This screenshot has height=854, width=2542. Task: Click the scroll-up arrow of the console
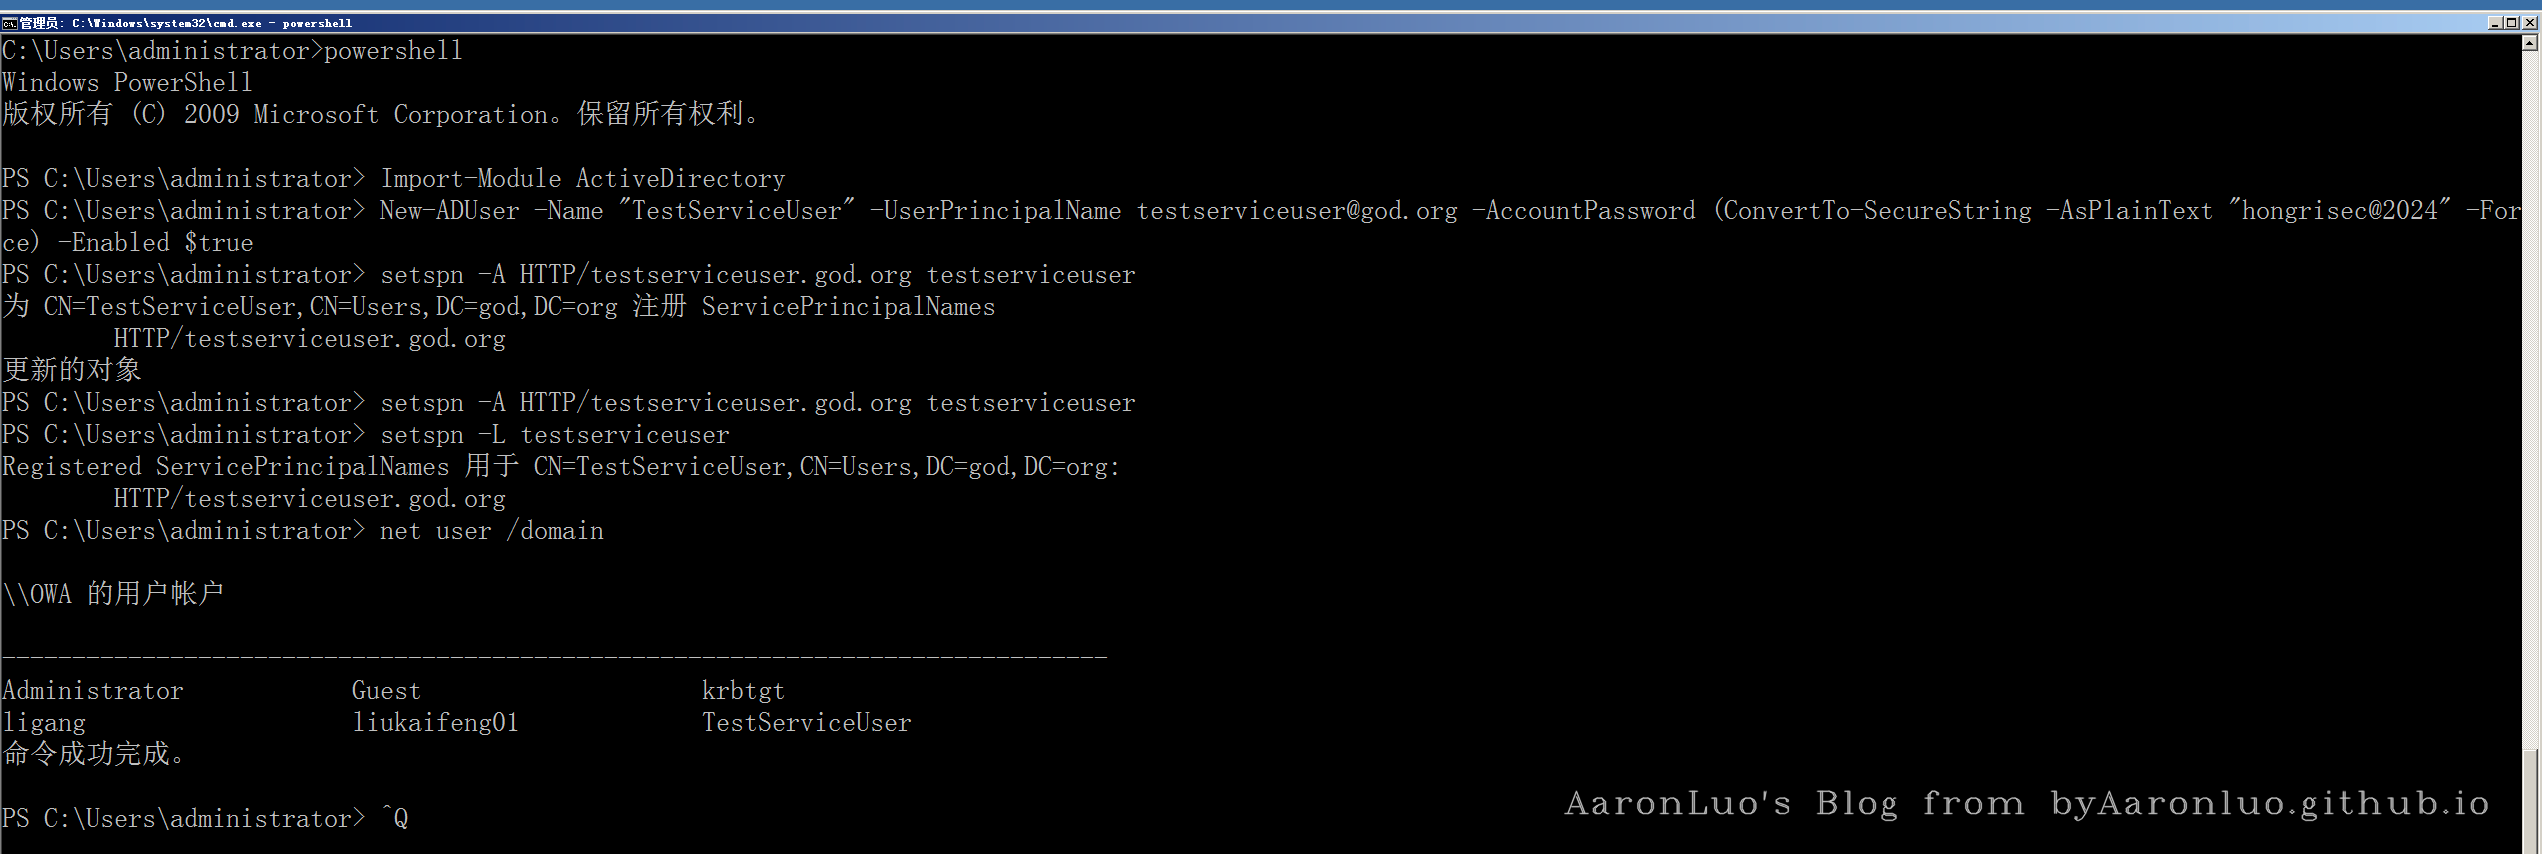click(x=2530, y=43)
